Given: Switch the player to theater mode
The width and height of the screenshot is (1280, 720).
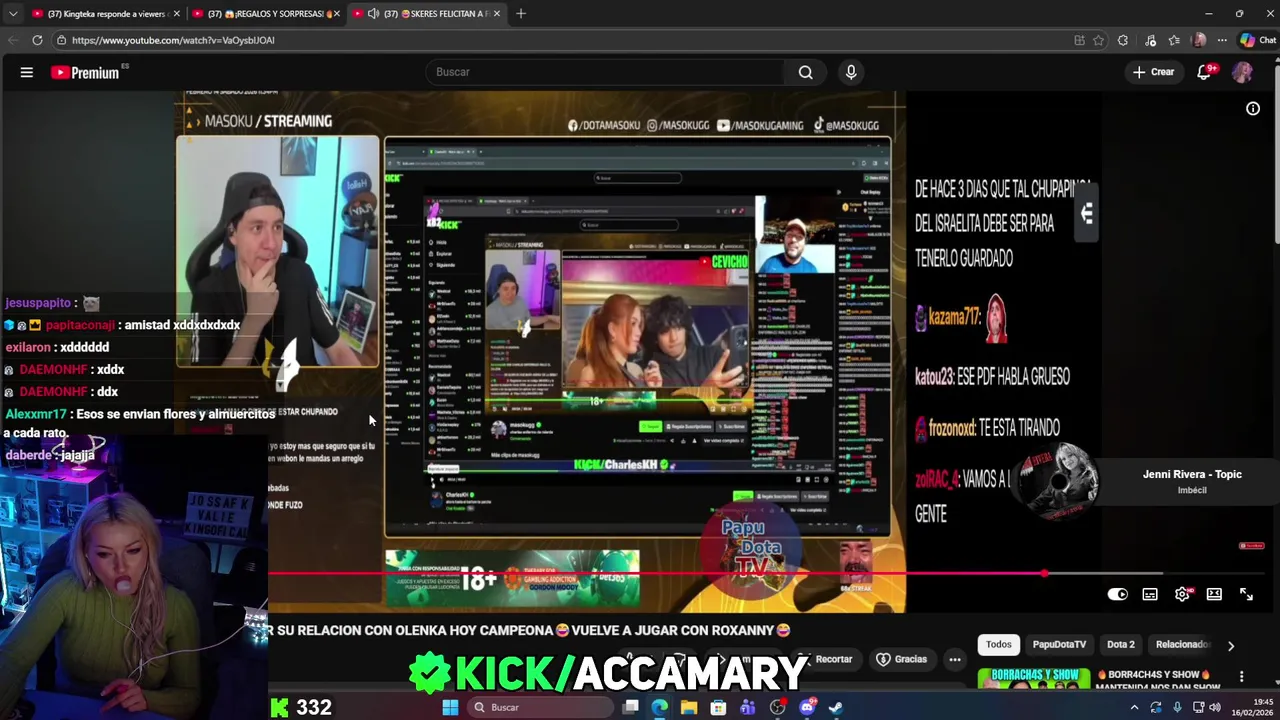Looking at the screenshot, I should coord(1214,594).
